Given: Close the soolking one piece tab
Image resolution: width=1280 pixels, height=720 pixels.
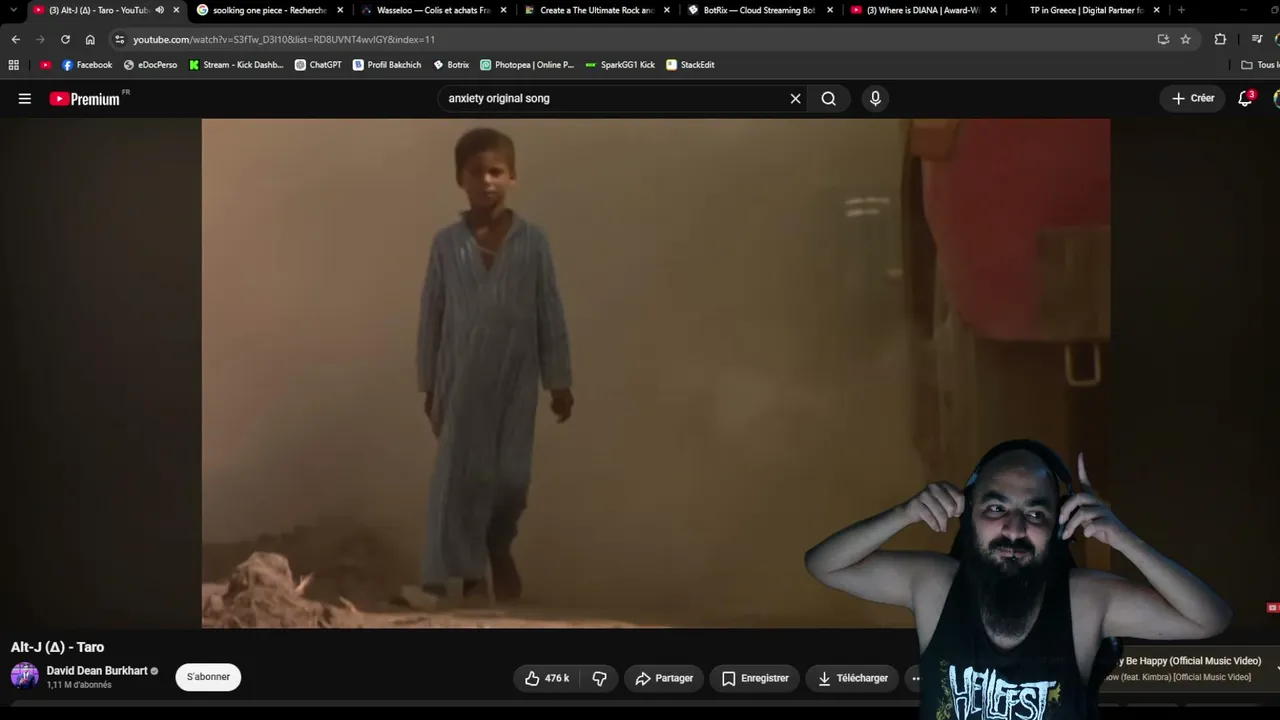Looking at the screenshot, I should pos(340,10).
